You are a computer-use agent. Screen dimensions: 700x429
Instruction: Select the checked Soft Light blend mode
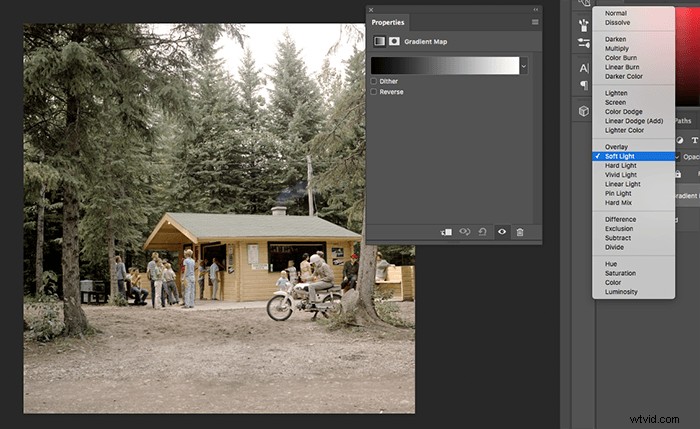[x=633, y=156]
